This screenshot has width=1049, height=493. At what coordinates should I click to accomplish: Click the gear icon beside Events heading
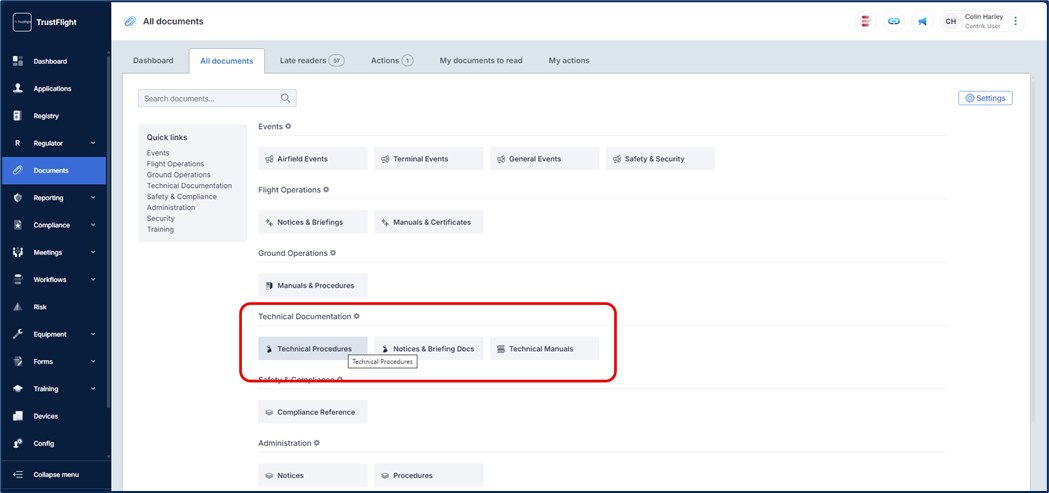(x=289, y=127)
